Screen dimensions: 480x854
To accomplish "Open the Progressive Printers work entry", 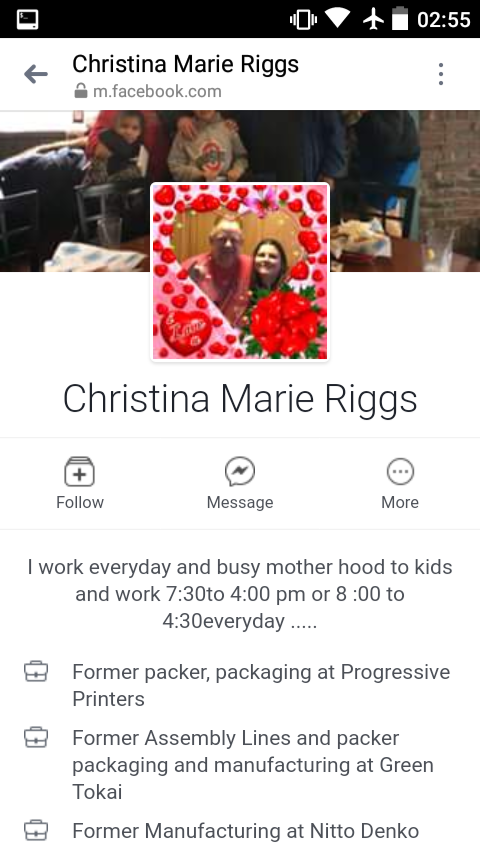I will (262, 685).
